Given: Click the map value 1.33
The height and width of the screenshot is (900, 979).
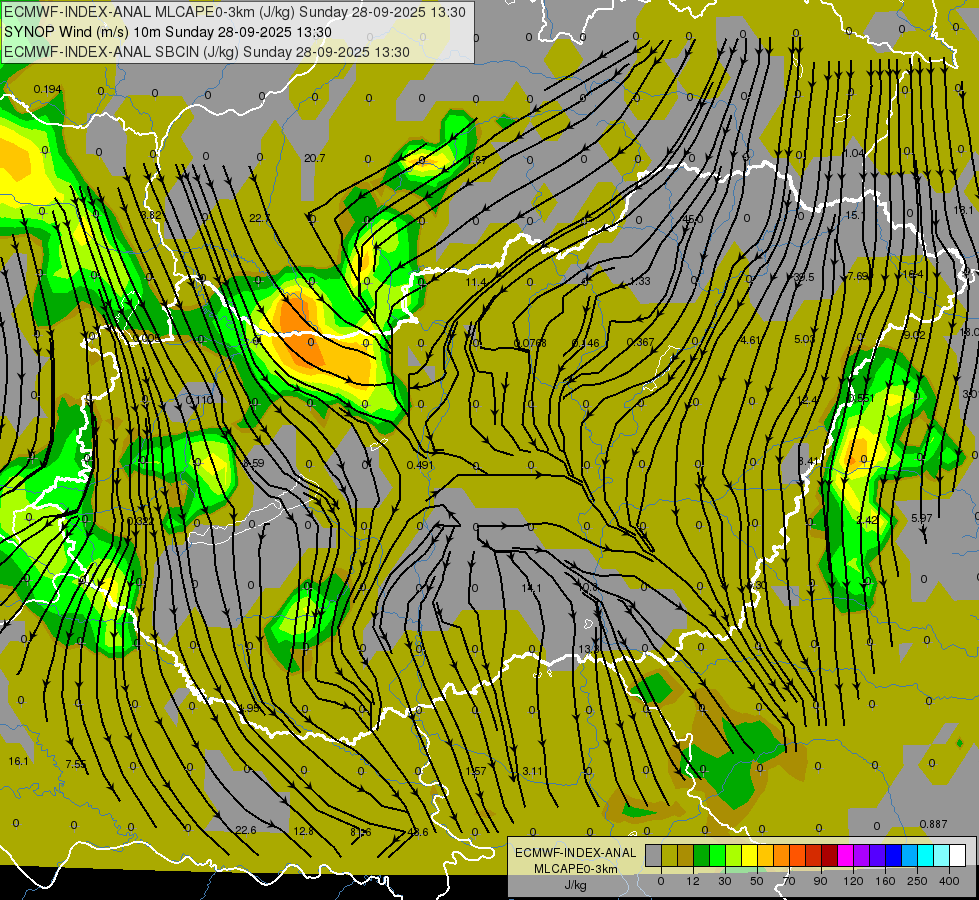Looking at the screenshot, I should [x=640, y=281].
